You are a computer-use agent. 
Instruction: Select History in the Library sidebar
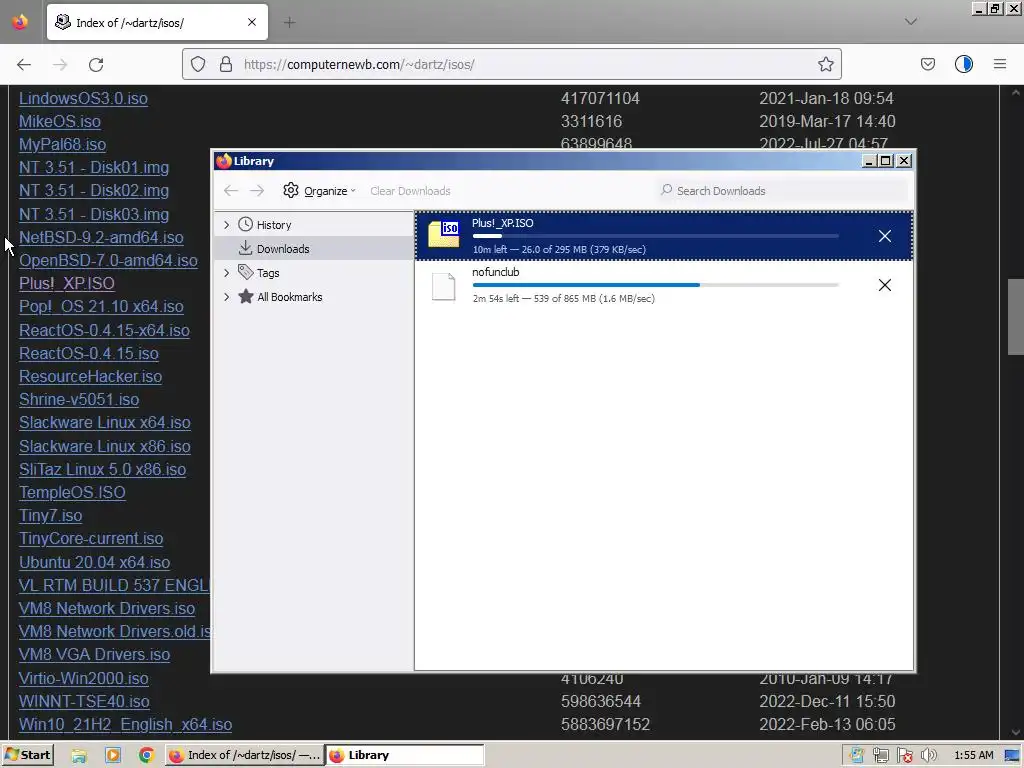(x=313, y=225)
